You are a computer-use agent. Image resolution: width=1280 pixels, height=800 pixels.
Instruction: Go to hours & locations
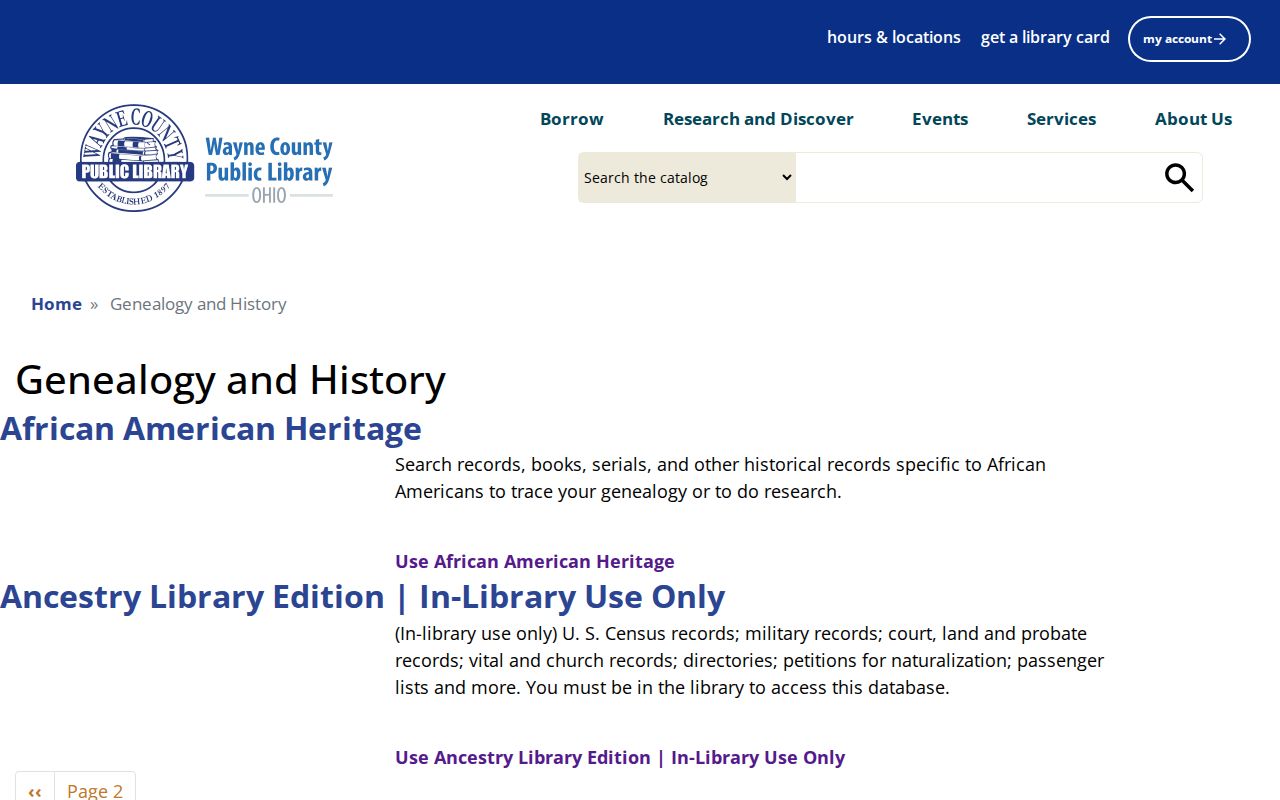click(x=894, y=37)
